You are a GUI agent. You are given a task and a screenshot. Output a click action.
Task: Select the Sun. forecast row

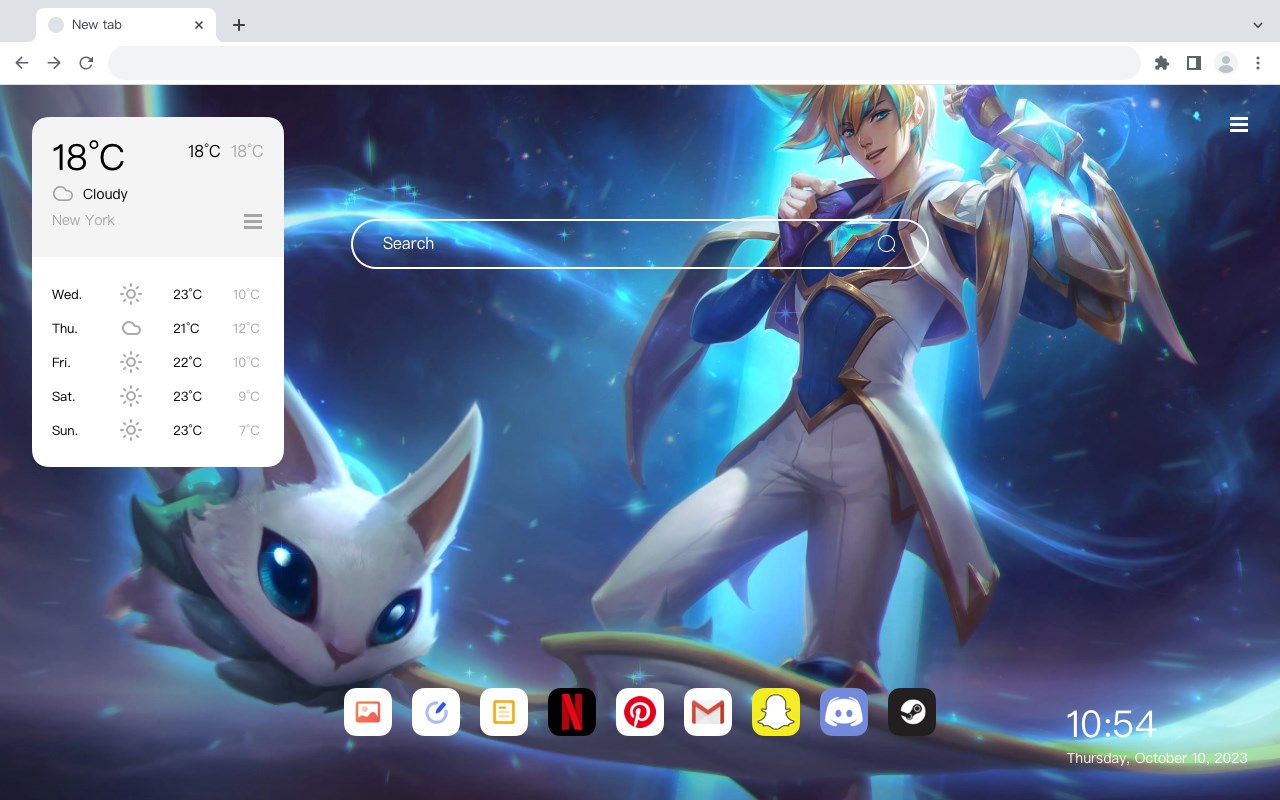point(158,430)
